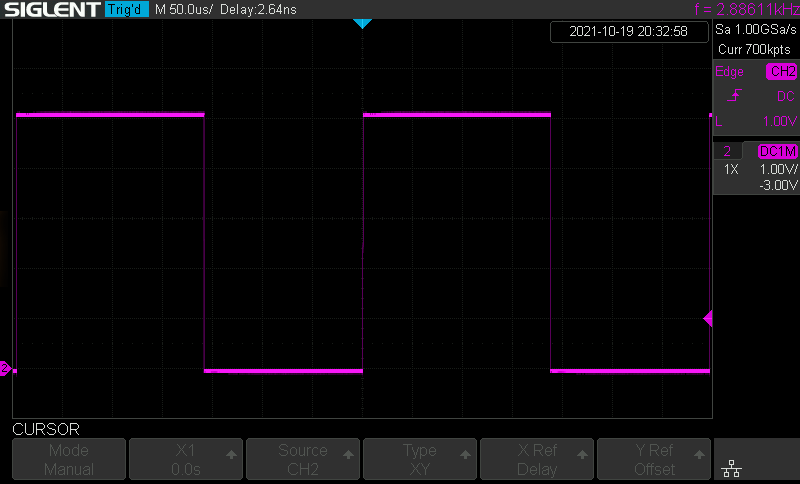The width and height of the screenshot is (800, 484).
Task: Open the X Ref Delay softkey
Action: point(537,459)
